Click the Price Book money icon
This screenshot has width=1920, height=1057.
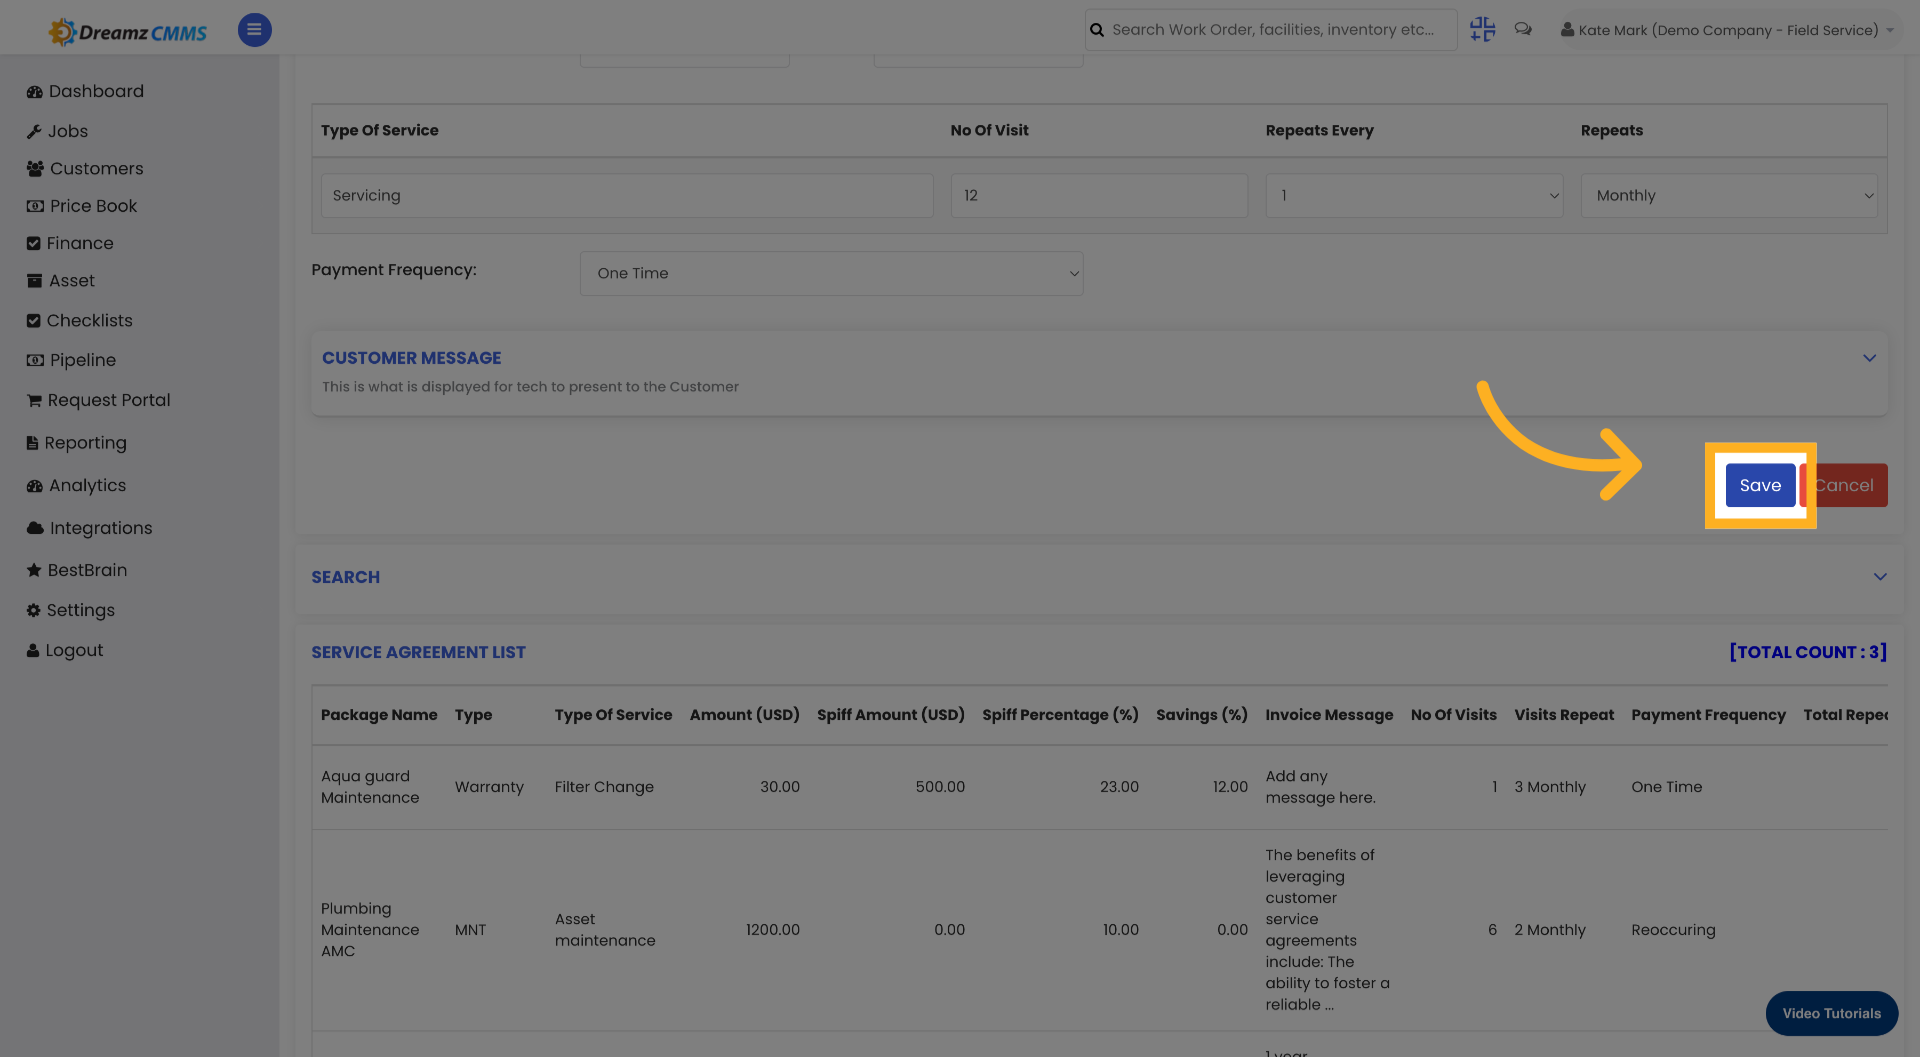pos(35,206)
